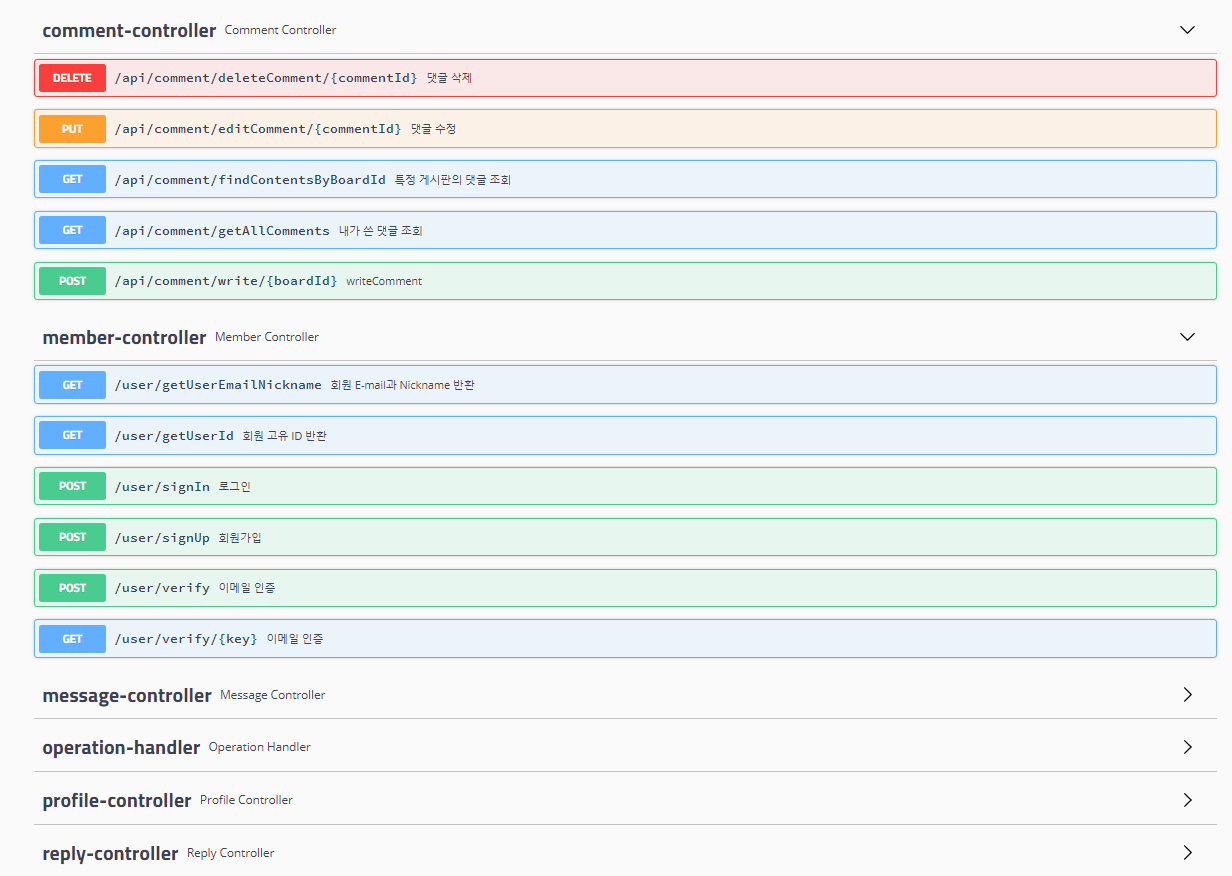1232x876 pixels.
Task: Click the comment-controller heading title
Action: point(129,31)
